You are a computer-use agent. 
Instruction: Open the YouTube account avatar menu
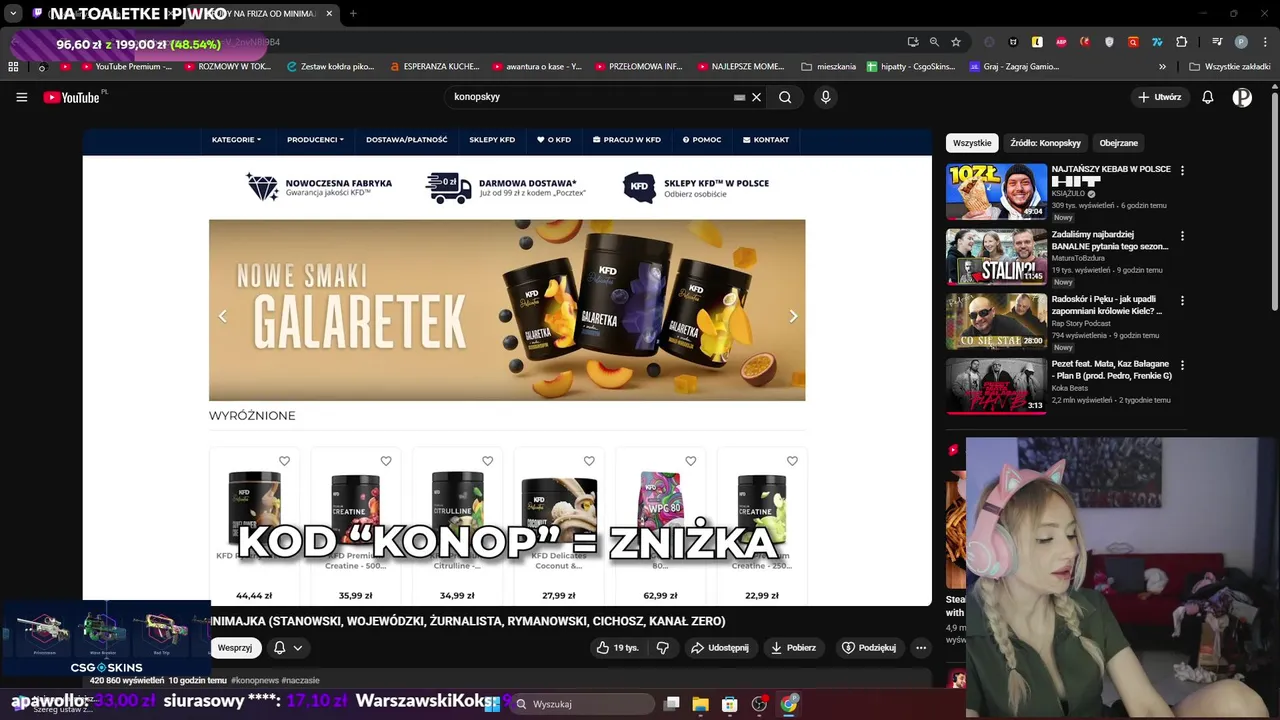pyautogui.click(x=1242, y=97)
